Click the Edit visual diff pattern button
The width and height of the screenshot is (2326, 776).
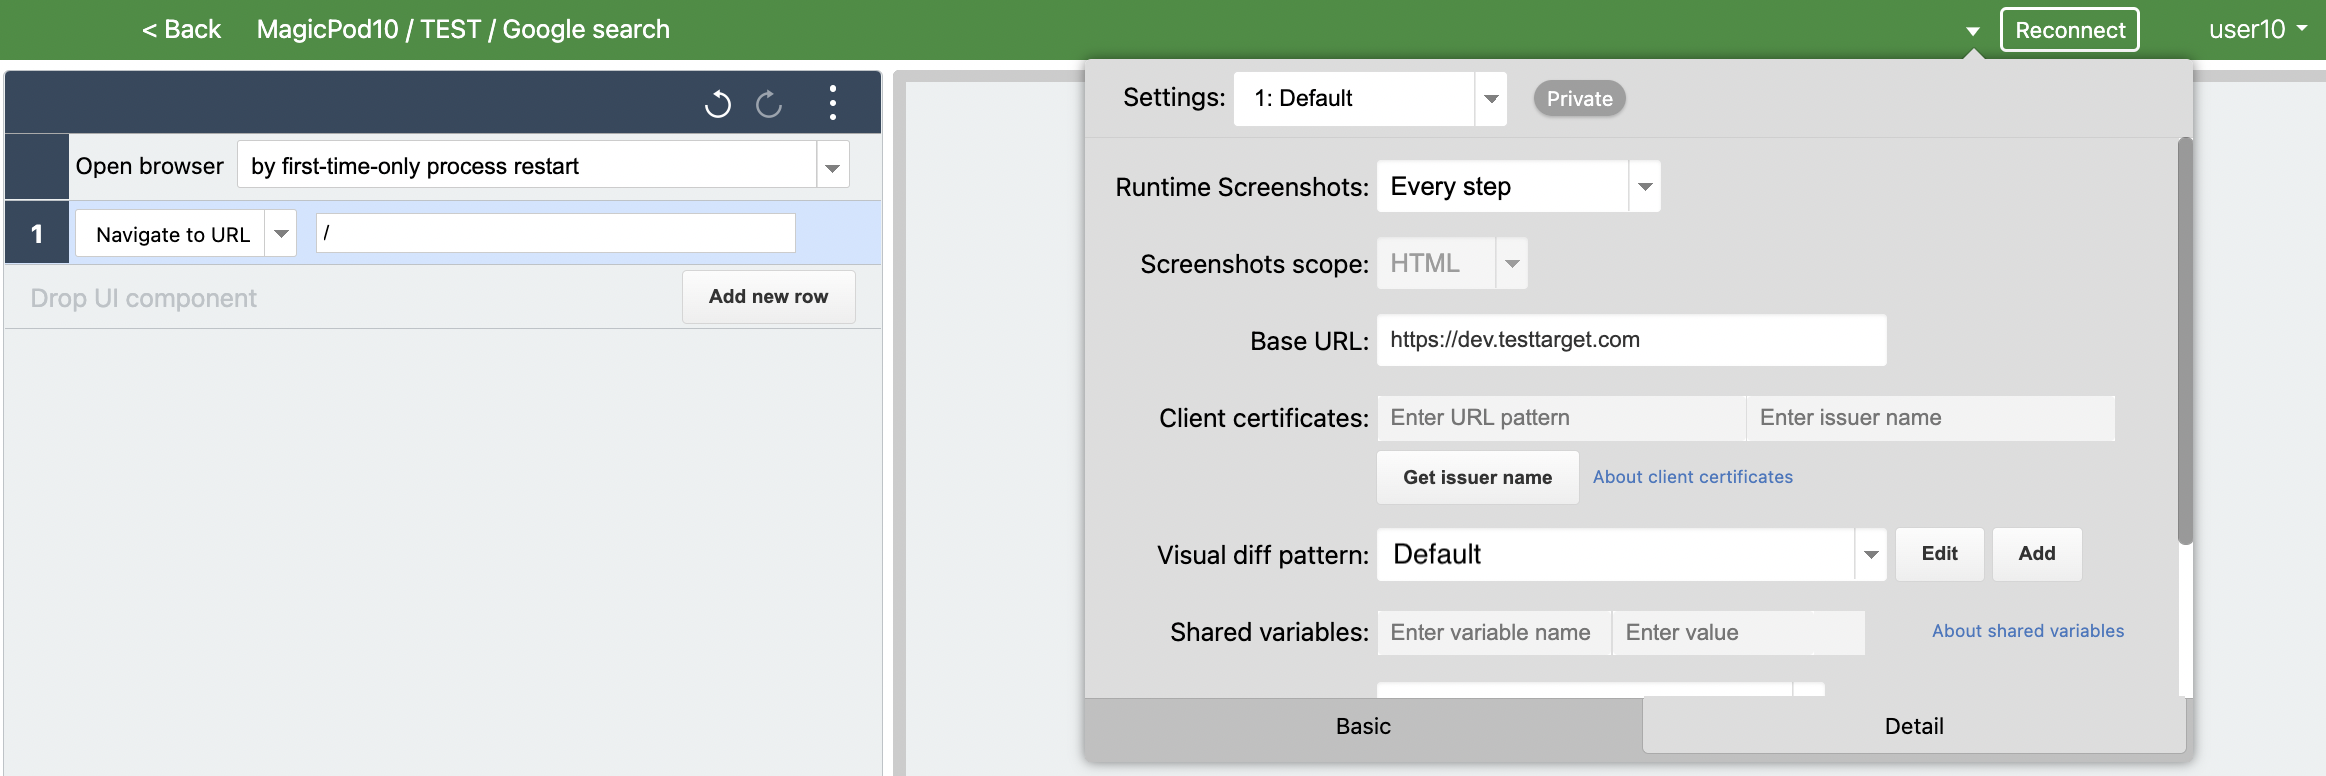click(x=1939, y=554)
